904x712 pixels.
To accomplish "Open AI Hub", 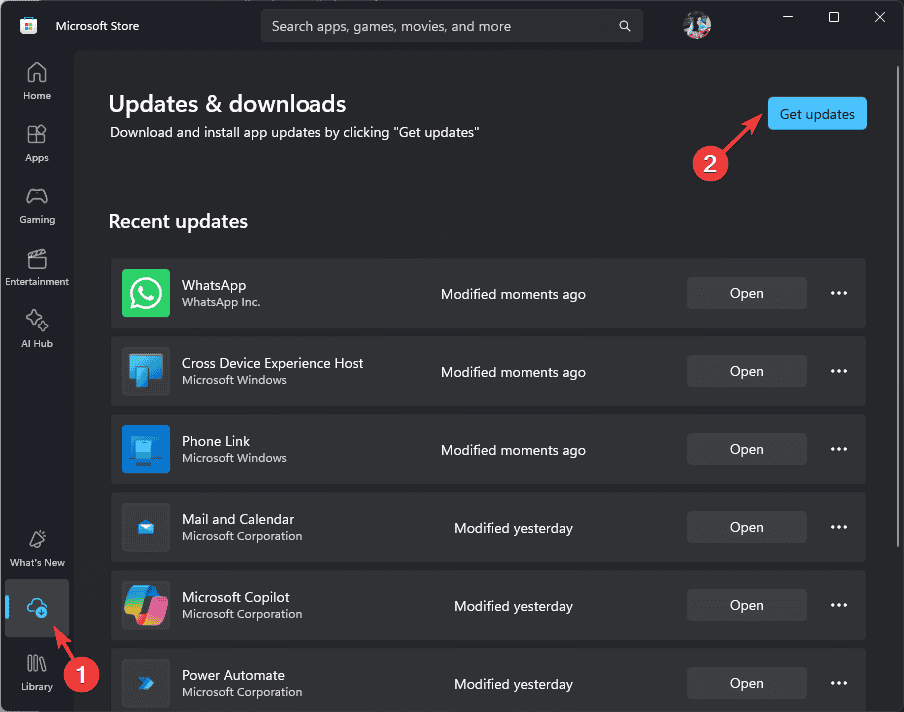I will [37, 329].
